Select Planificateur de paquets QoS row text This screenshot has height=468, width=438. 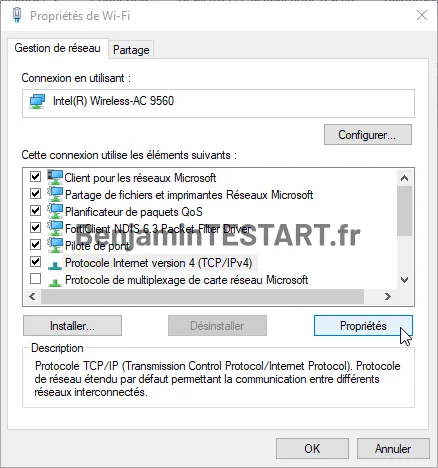tap(133, 212)
